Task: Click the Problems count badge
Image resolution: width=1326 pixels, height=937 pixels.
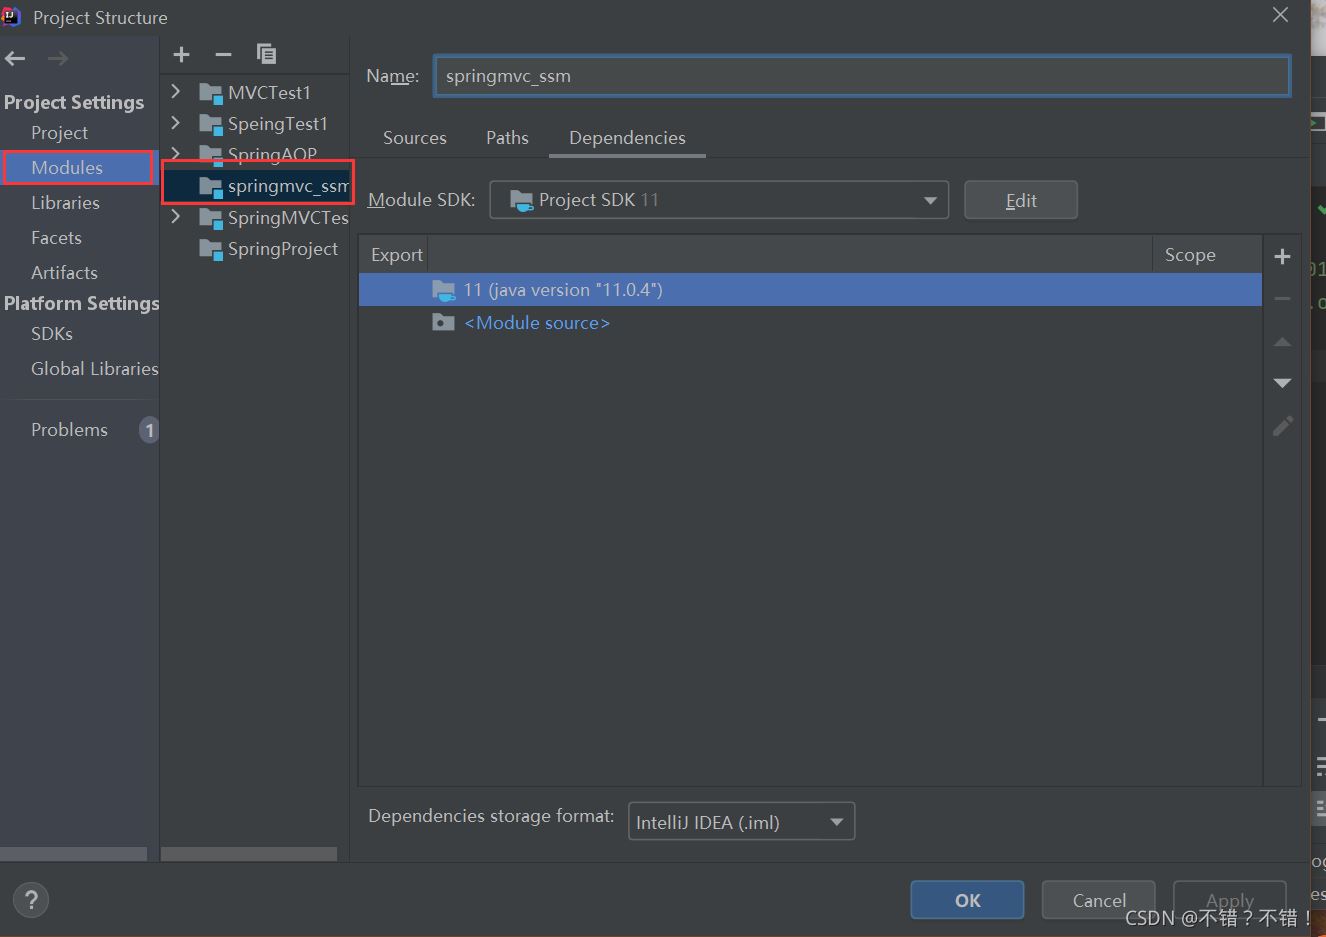Action: 149,430
